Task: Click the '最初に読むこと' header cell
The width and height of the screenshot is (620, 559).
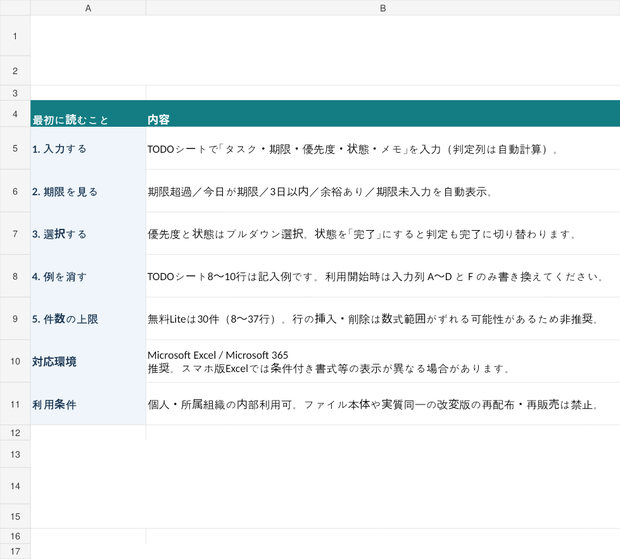Action: pyautogui.click(x=88, y=114)
